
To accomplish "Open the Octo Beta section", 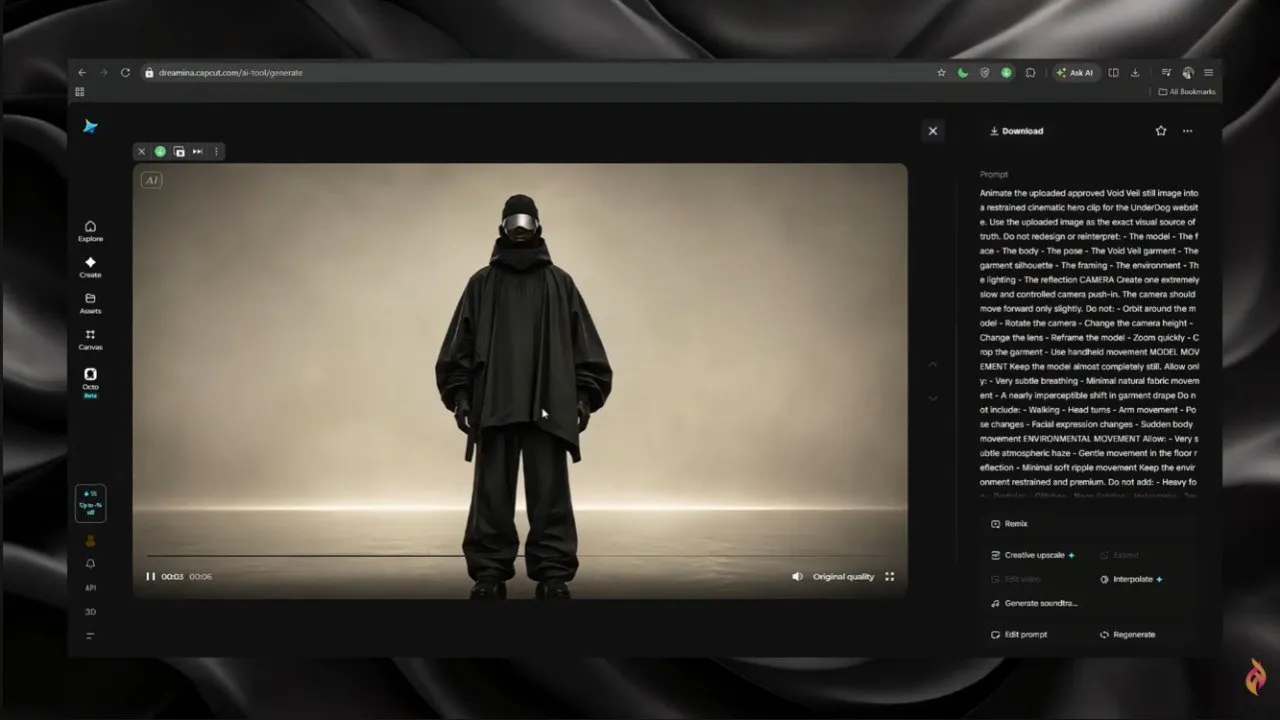I will tap(90, 383).
